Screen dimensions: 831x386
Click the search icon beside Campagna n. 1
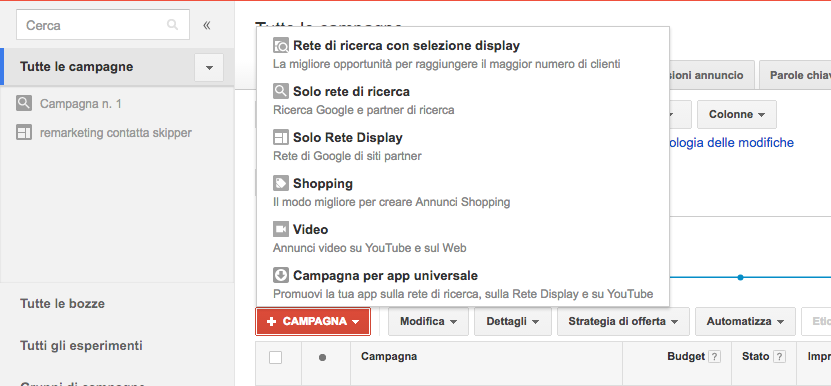24,103
